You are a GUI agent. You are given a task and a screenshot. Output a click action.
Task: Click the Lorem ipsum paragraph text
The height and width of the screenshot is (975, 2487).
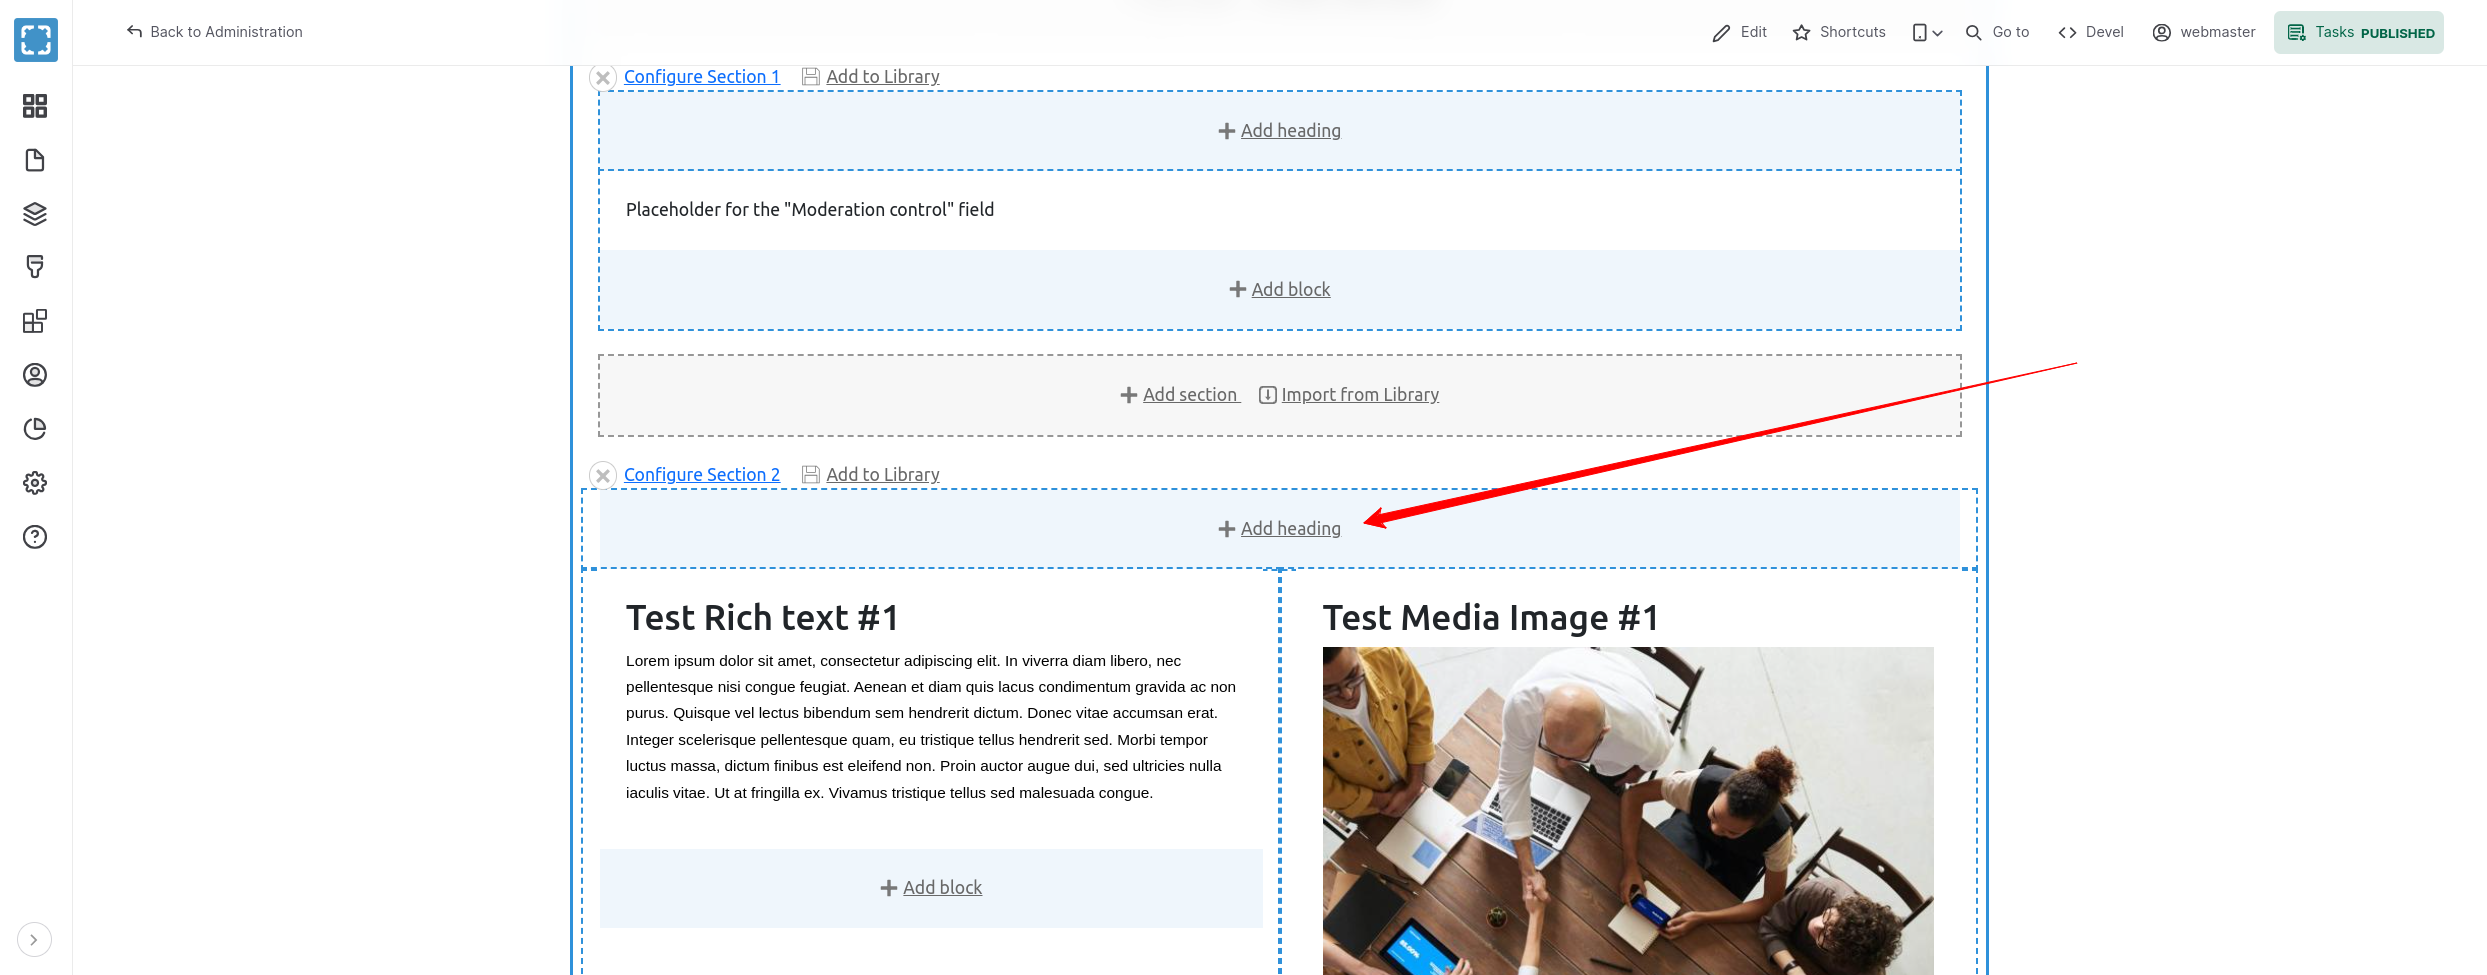pyautogui.click(x=931, y=727)
